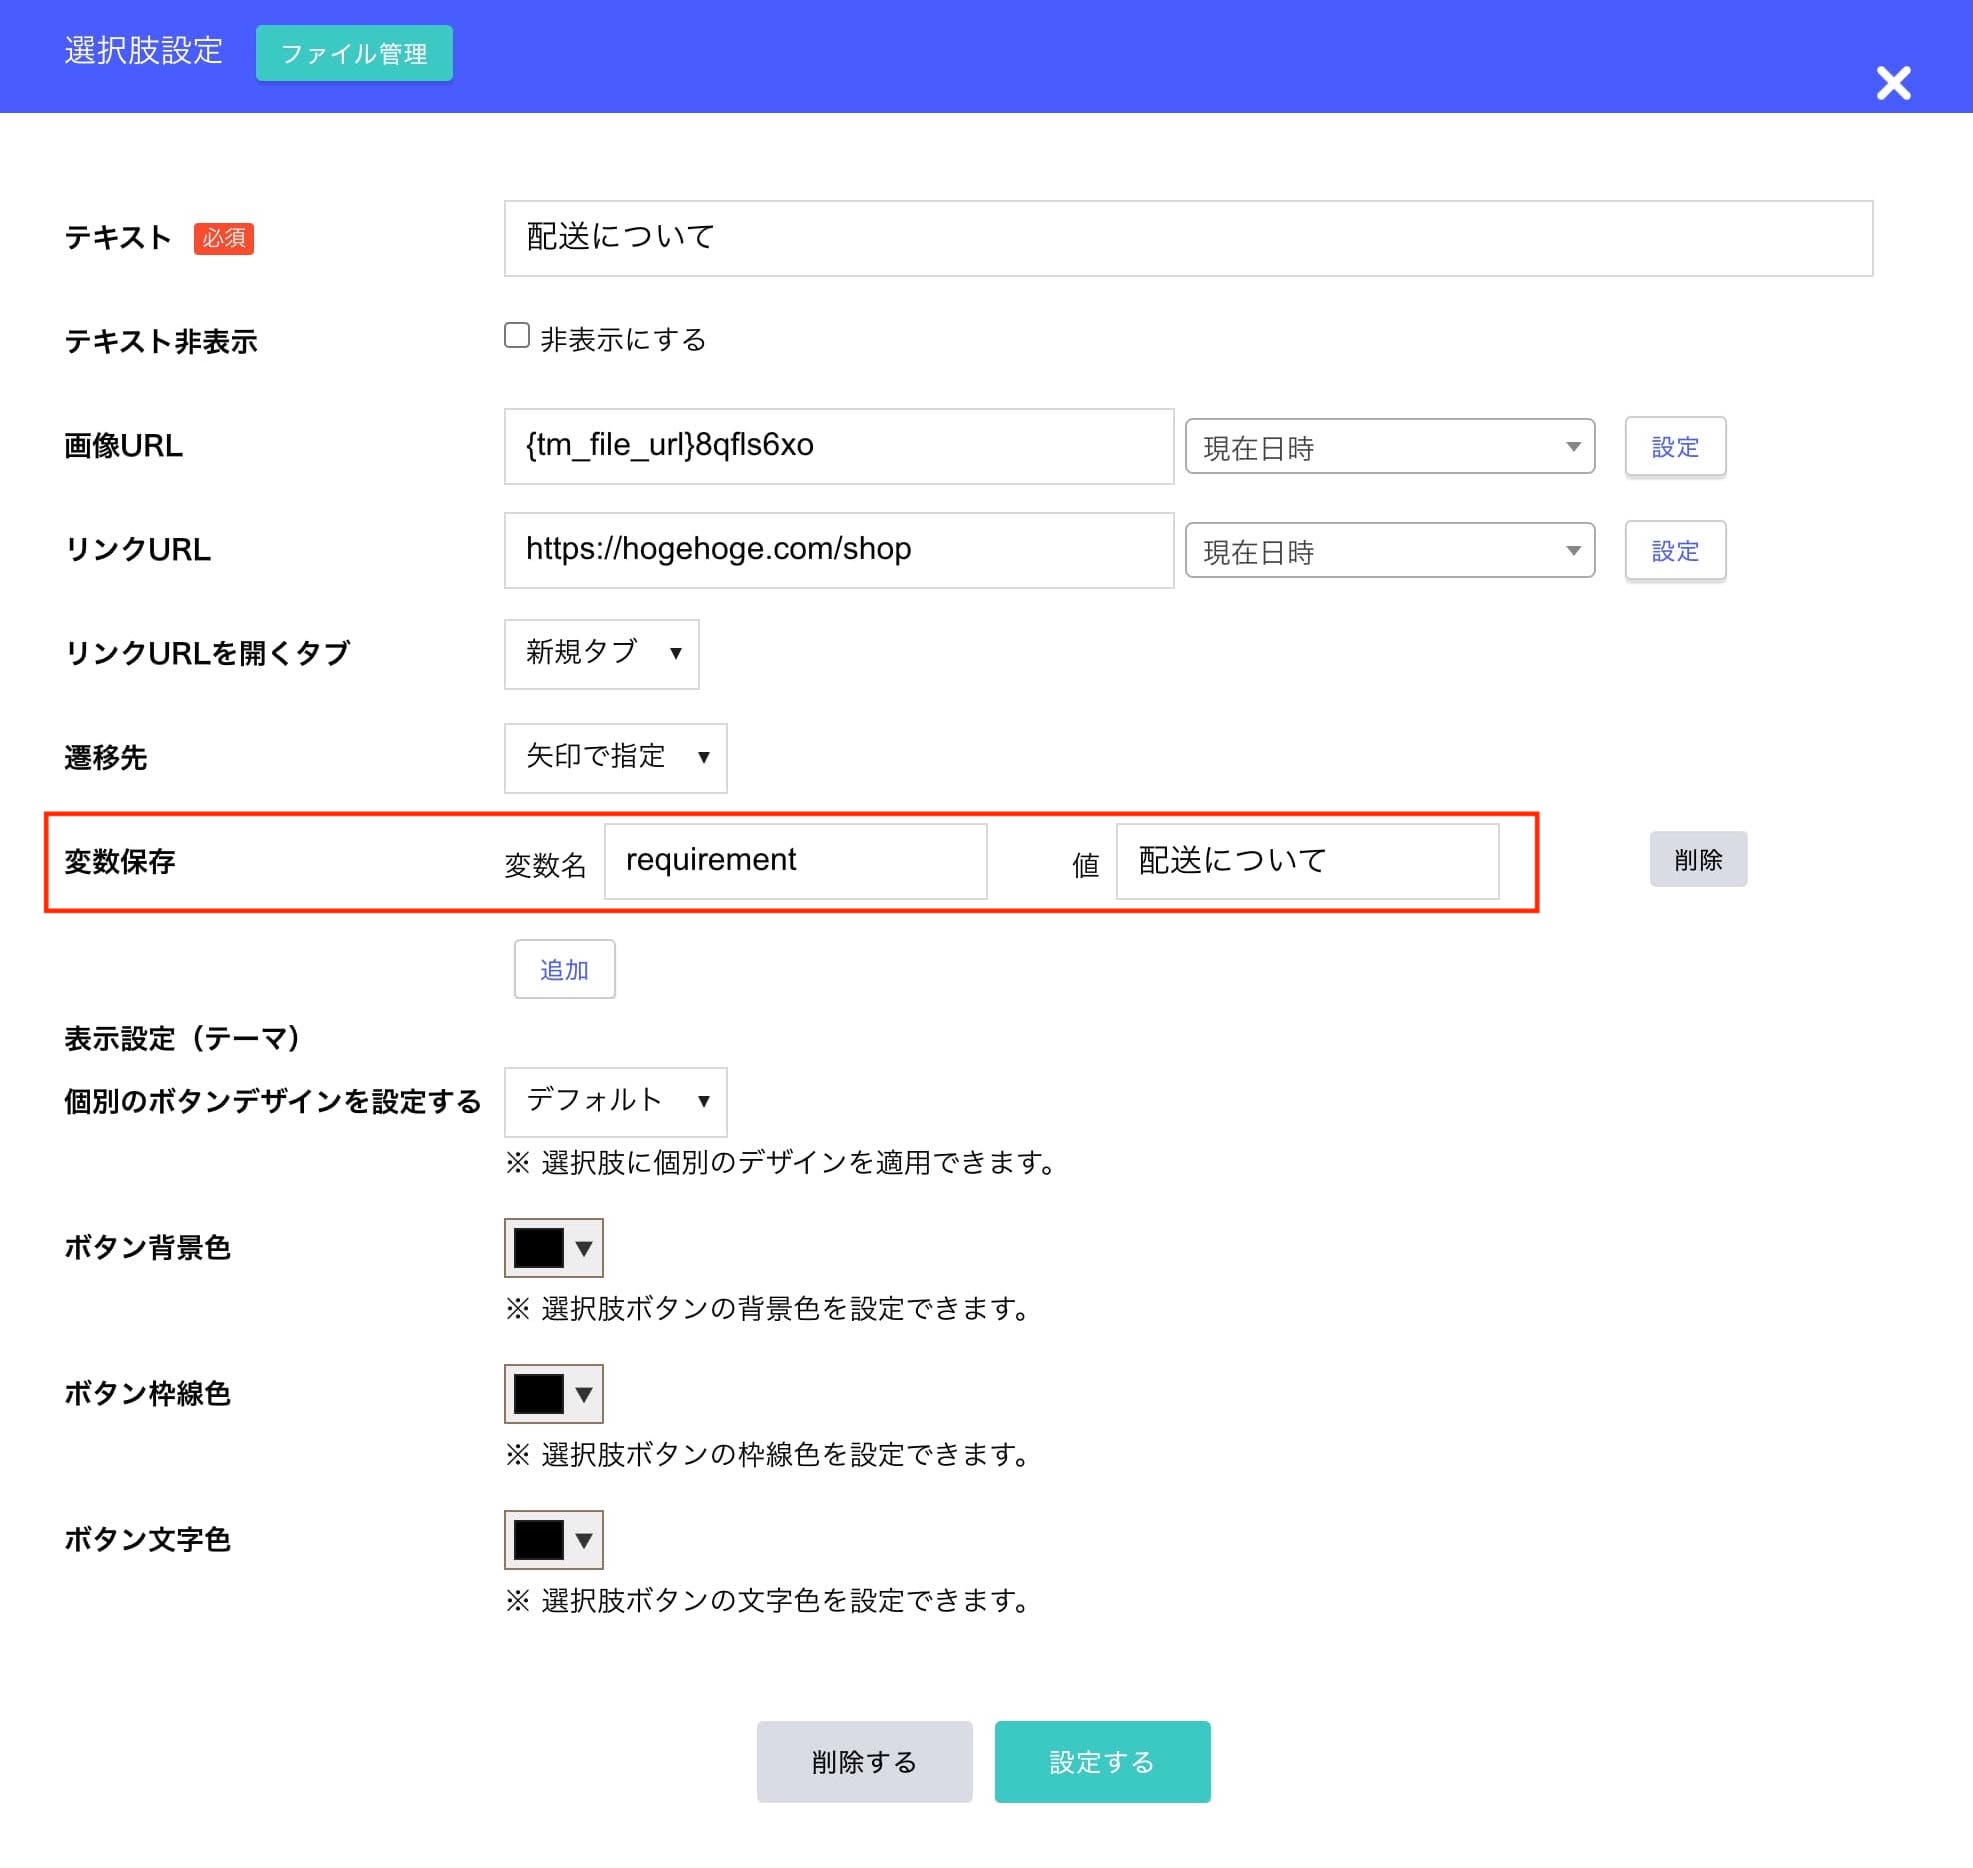Open 遷移先 dropdown showing 矢印で指定

615,758
